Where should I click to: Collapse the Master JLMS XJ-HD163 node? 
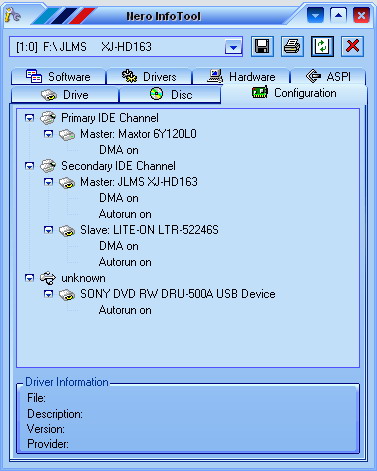click(49, 182)
